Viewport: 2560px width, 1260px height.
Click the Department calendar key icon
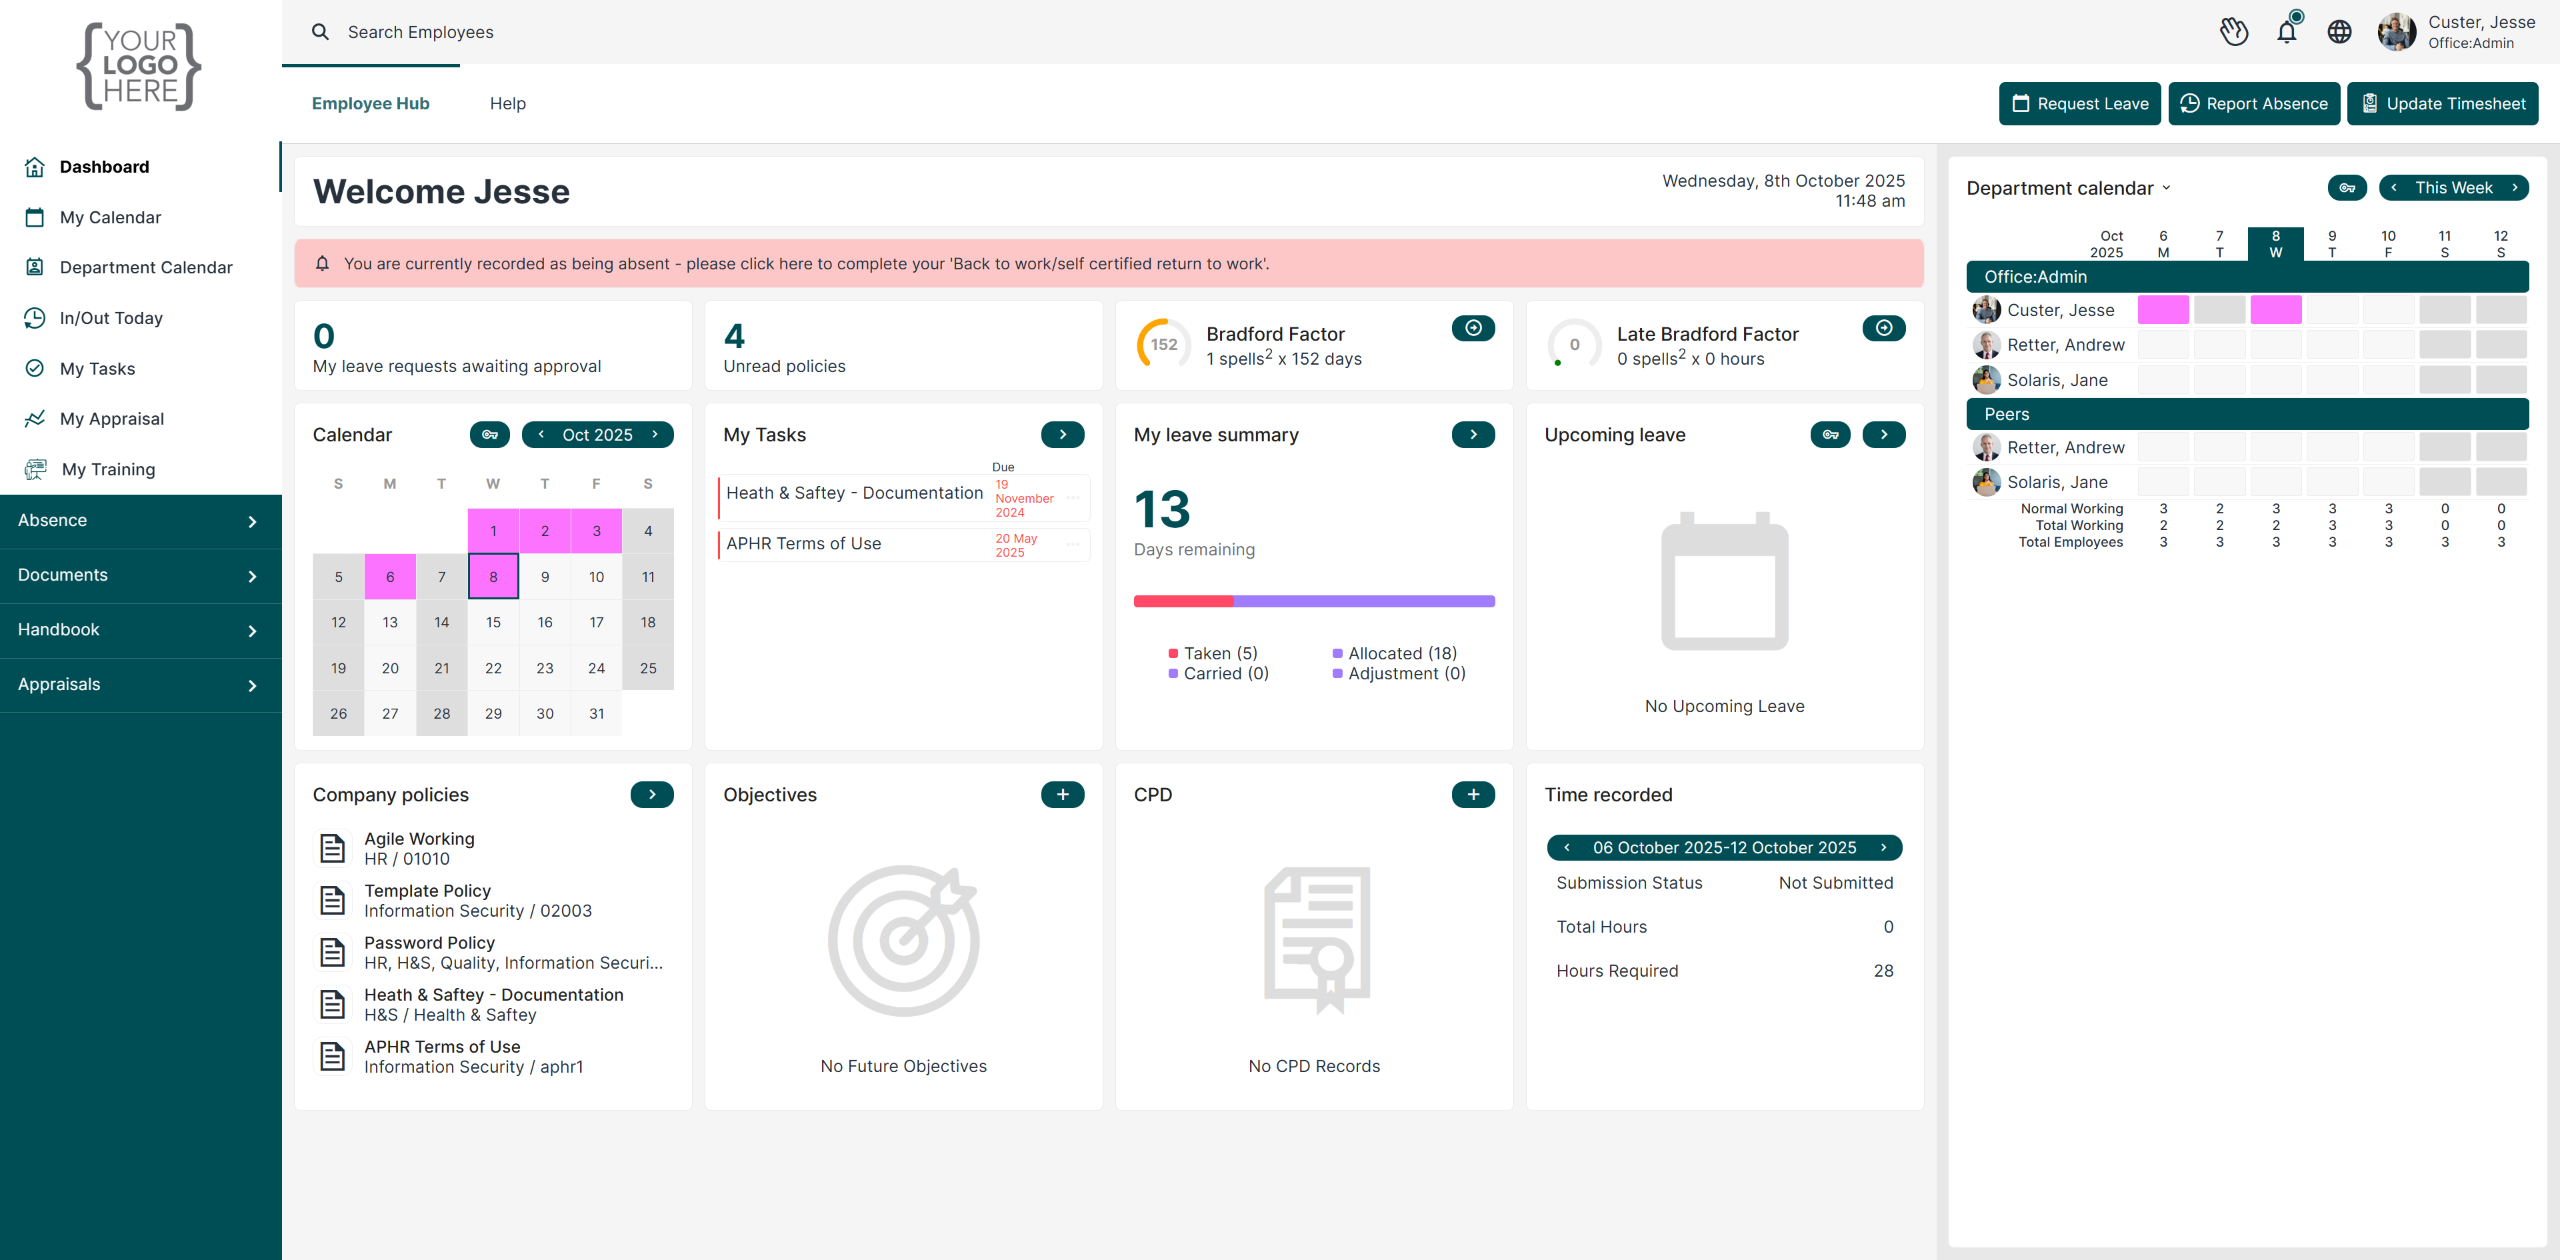click(2346, 188)
